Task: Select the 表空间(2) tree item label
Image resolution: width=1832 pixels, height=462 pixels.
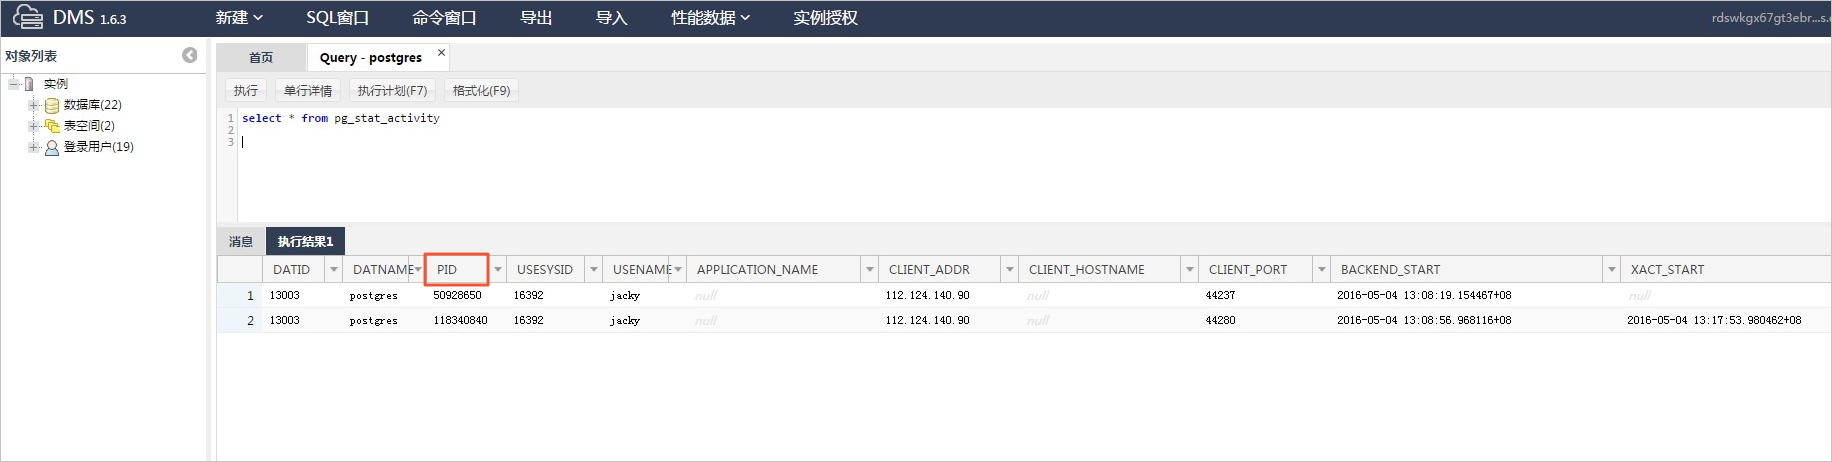Action: click(x=89, y=126)
